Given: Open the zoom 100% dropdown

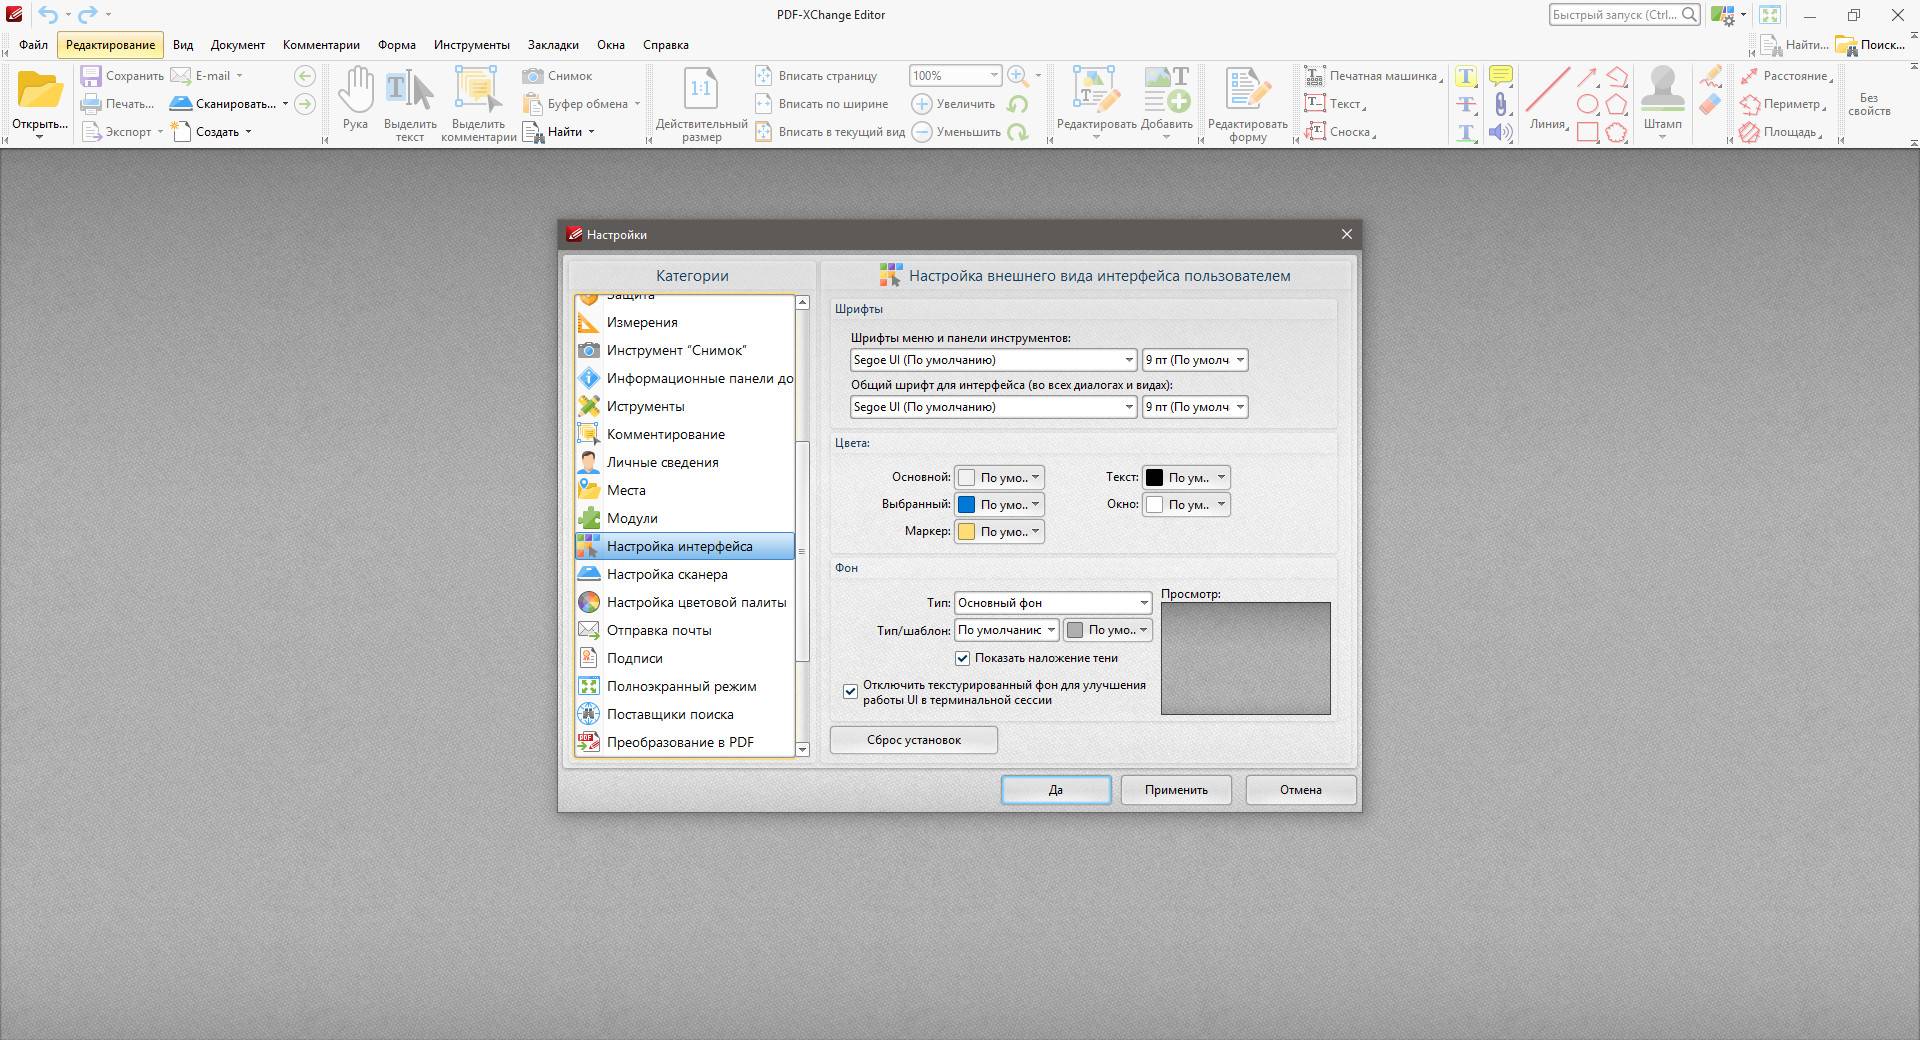Looking at the screenshot, I should [x=993, y=76].
